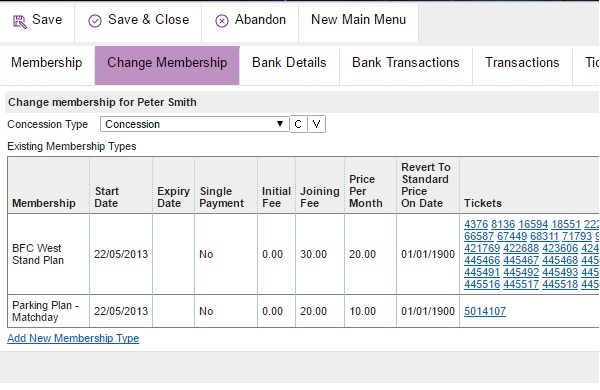Go to the Bank Transactions tab
Screen dimensions: 600x390
(406, 62)
